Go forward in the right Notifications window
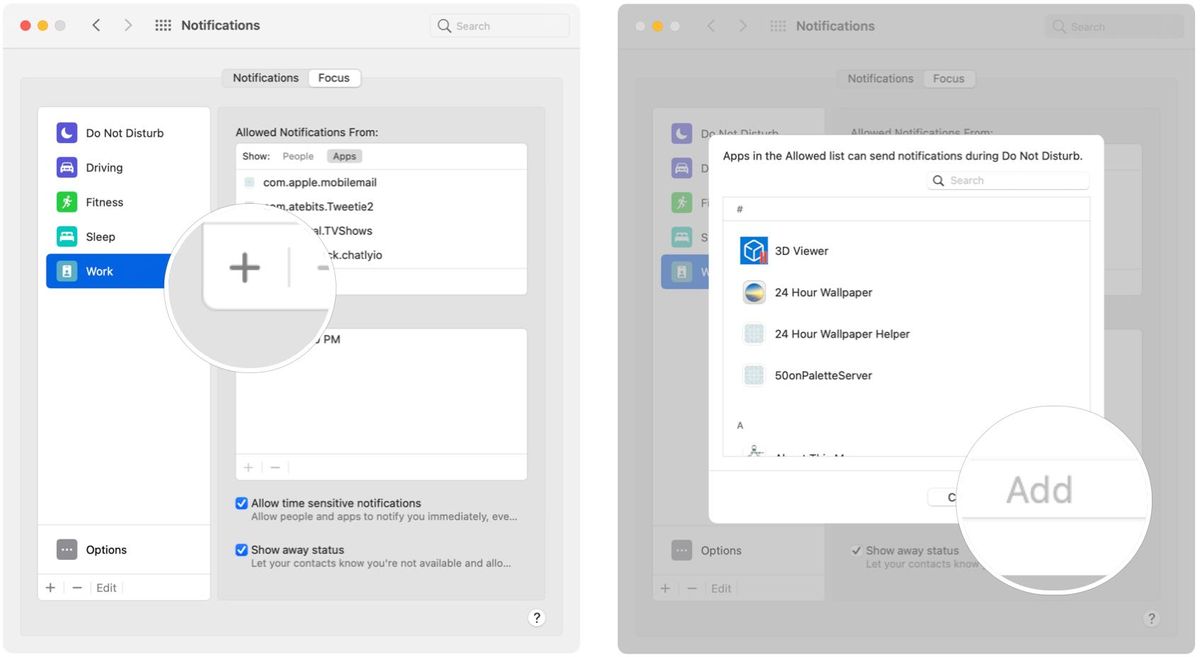1200x657 pixels. coord(743,26)
